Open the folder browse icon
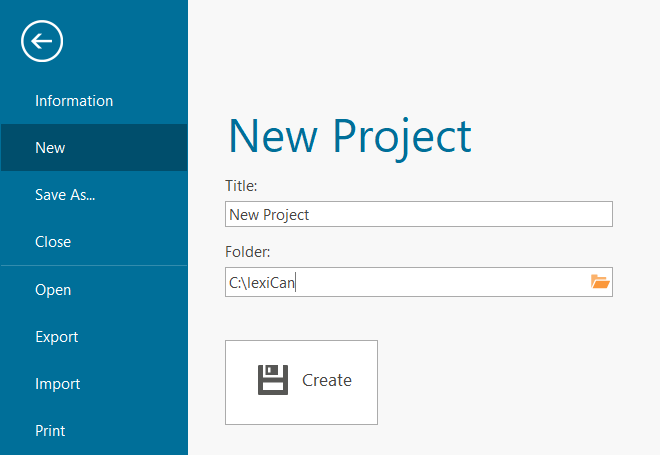This screenshot has width=660, height=455. 600,282
